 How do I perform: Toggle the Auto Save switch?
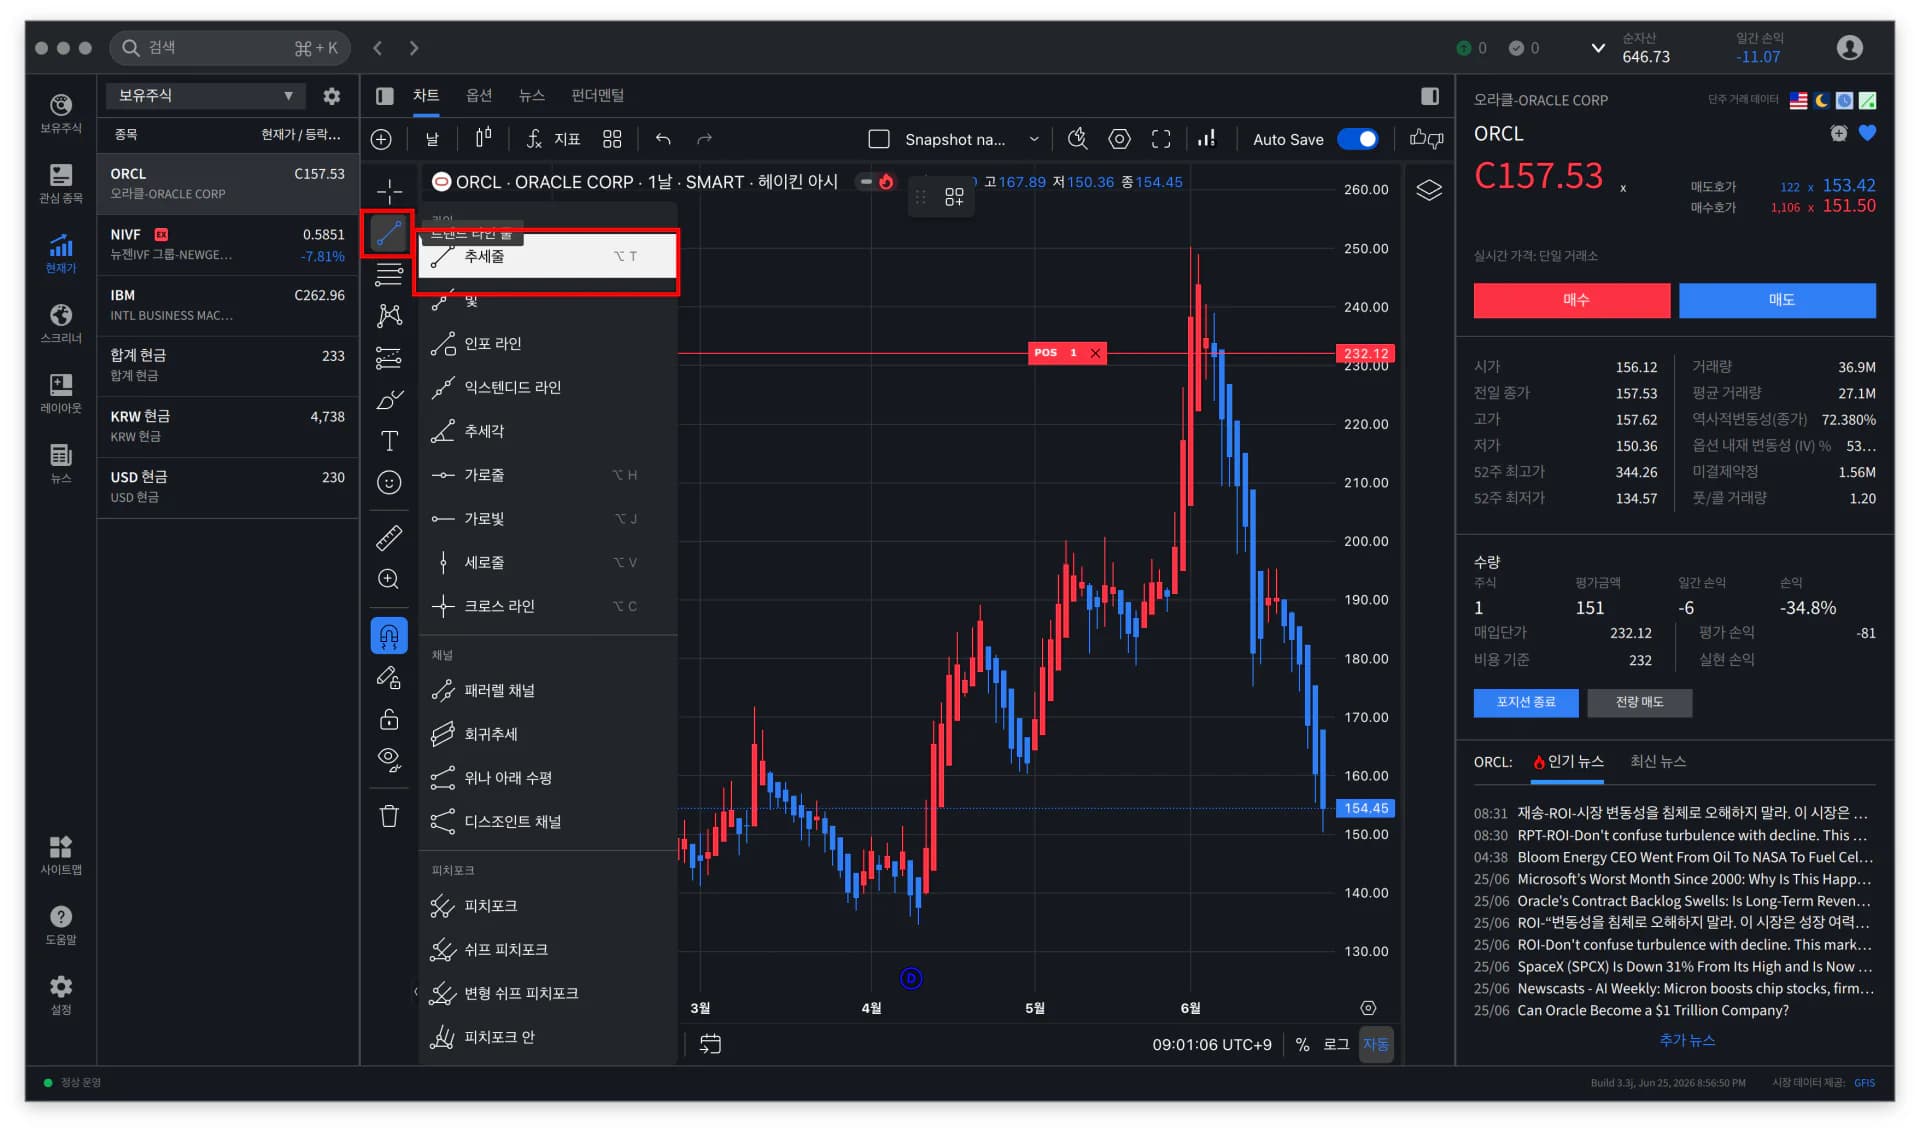[1357, 139]
